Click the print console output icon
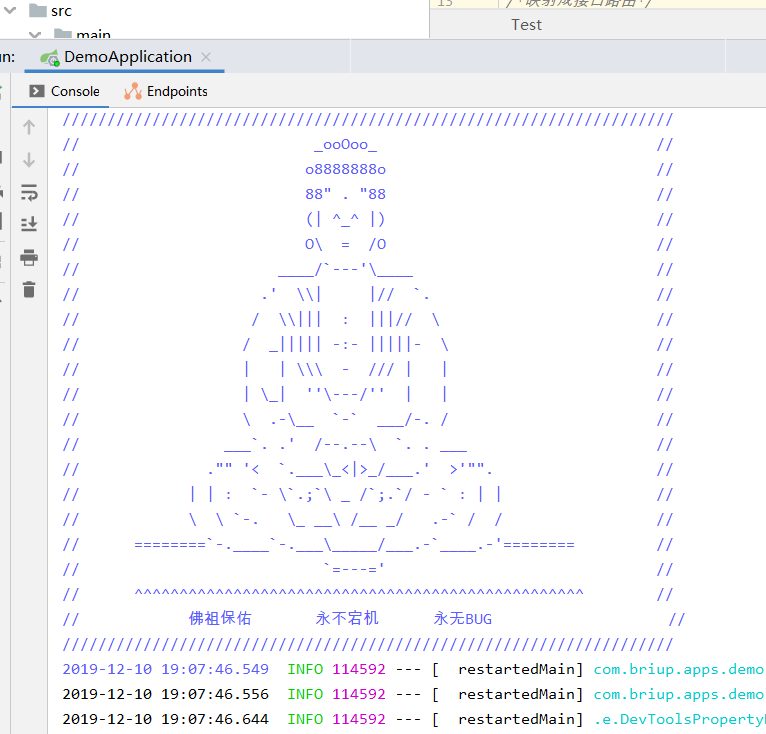 29,258
